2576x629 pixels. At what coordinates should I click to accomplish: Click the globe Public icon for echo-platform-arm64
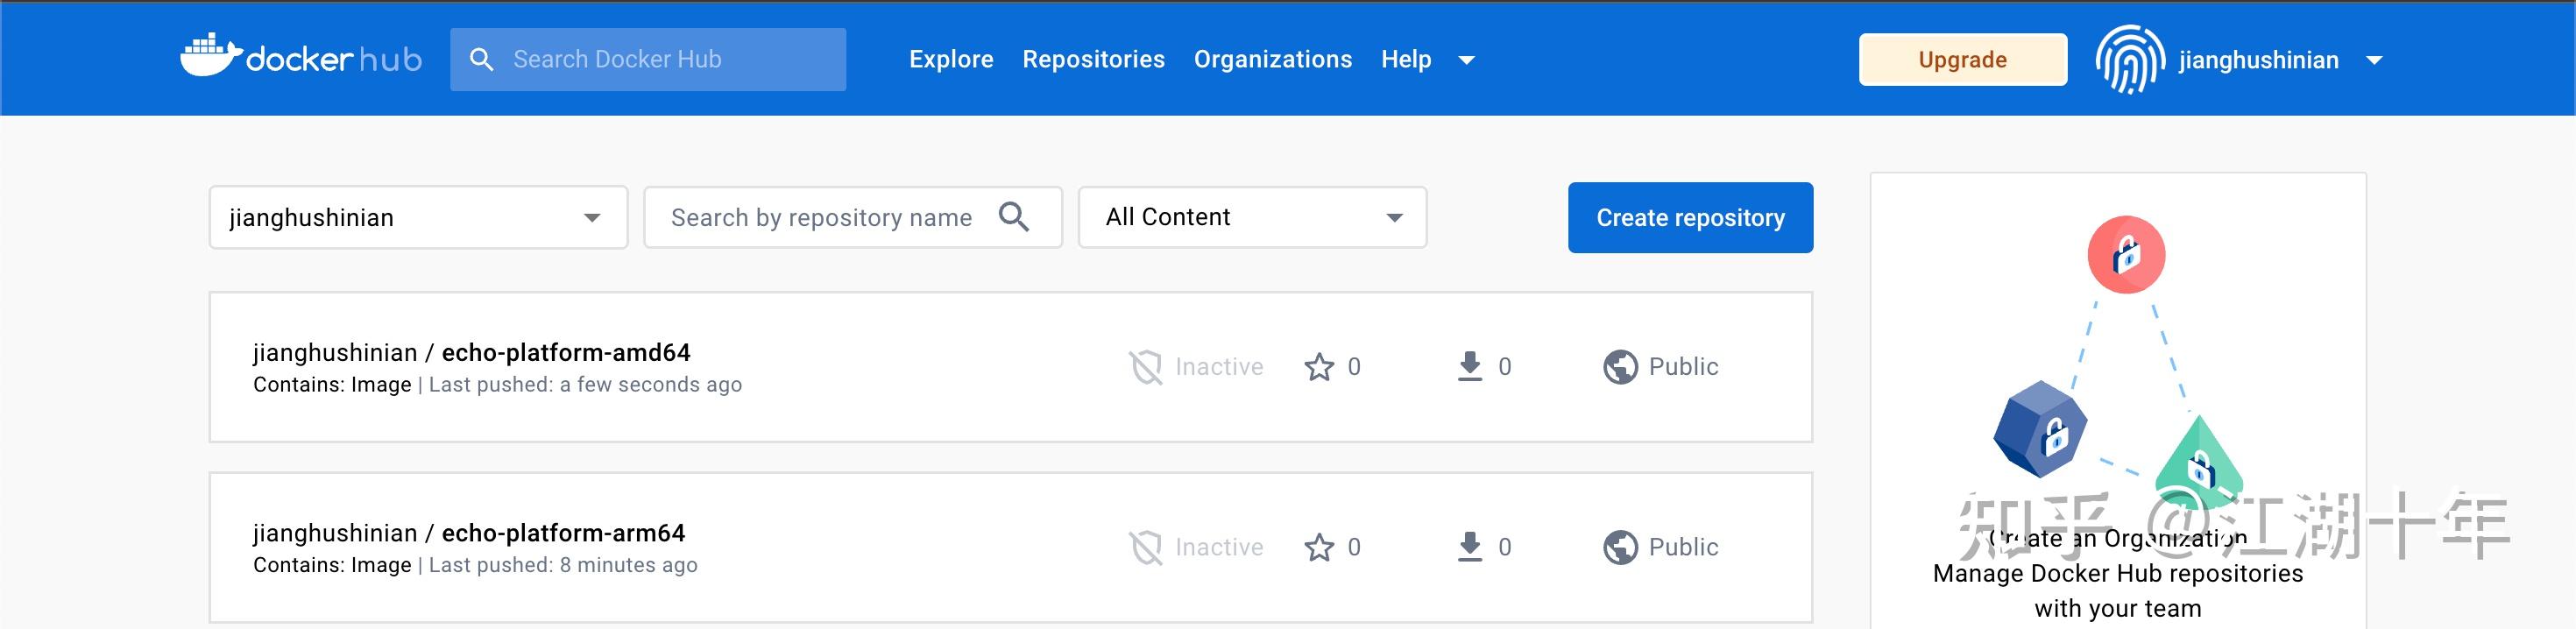click(x=1620, y=547)
